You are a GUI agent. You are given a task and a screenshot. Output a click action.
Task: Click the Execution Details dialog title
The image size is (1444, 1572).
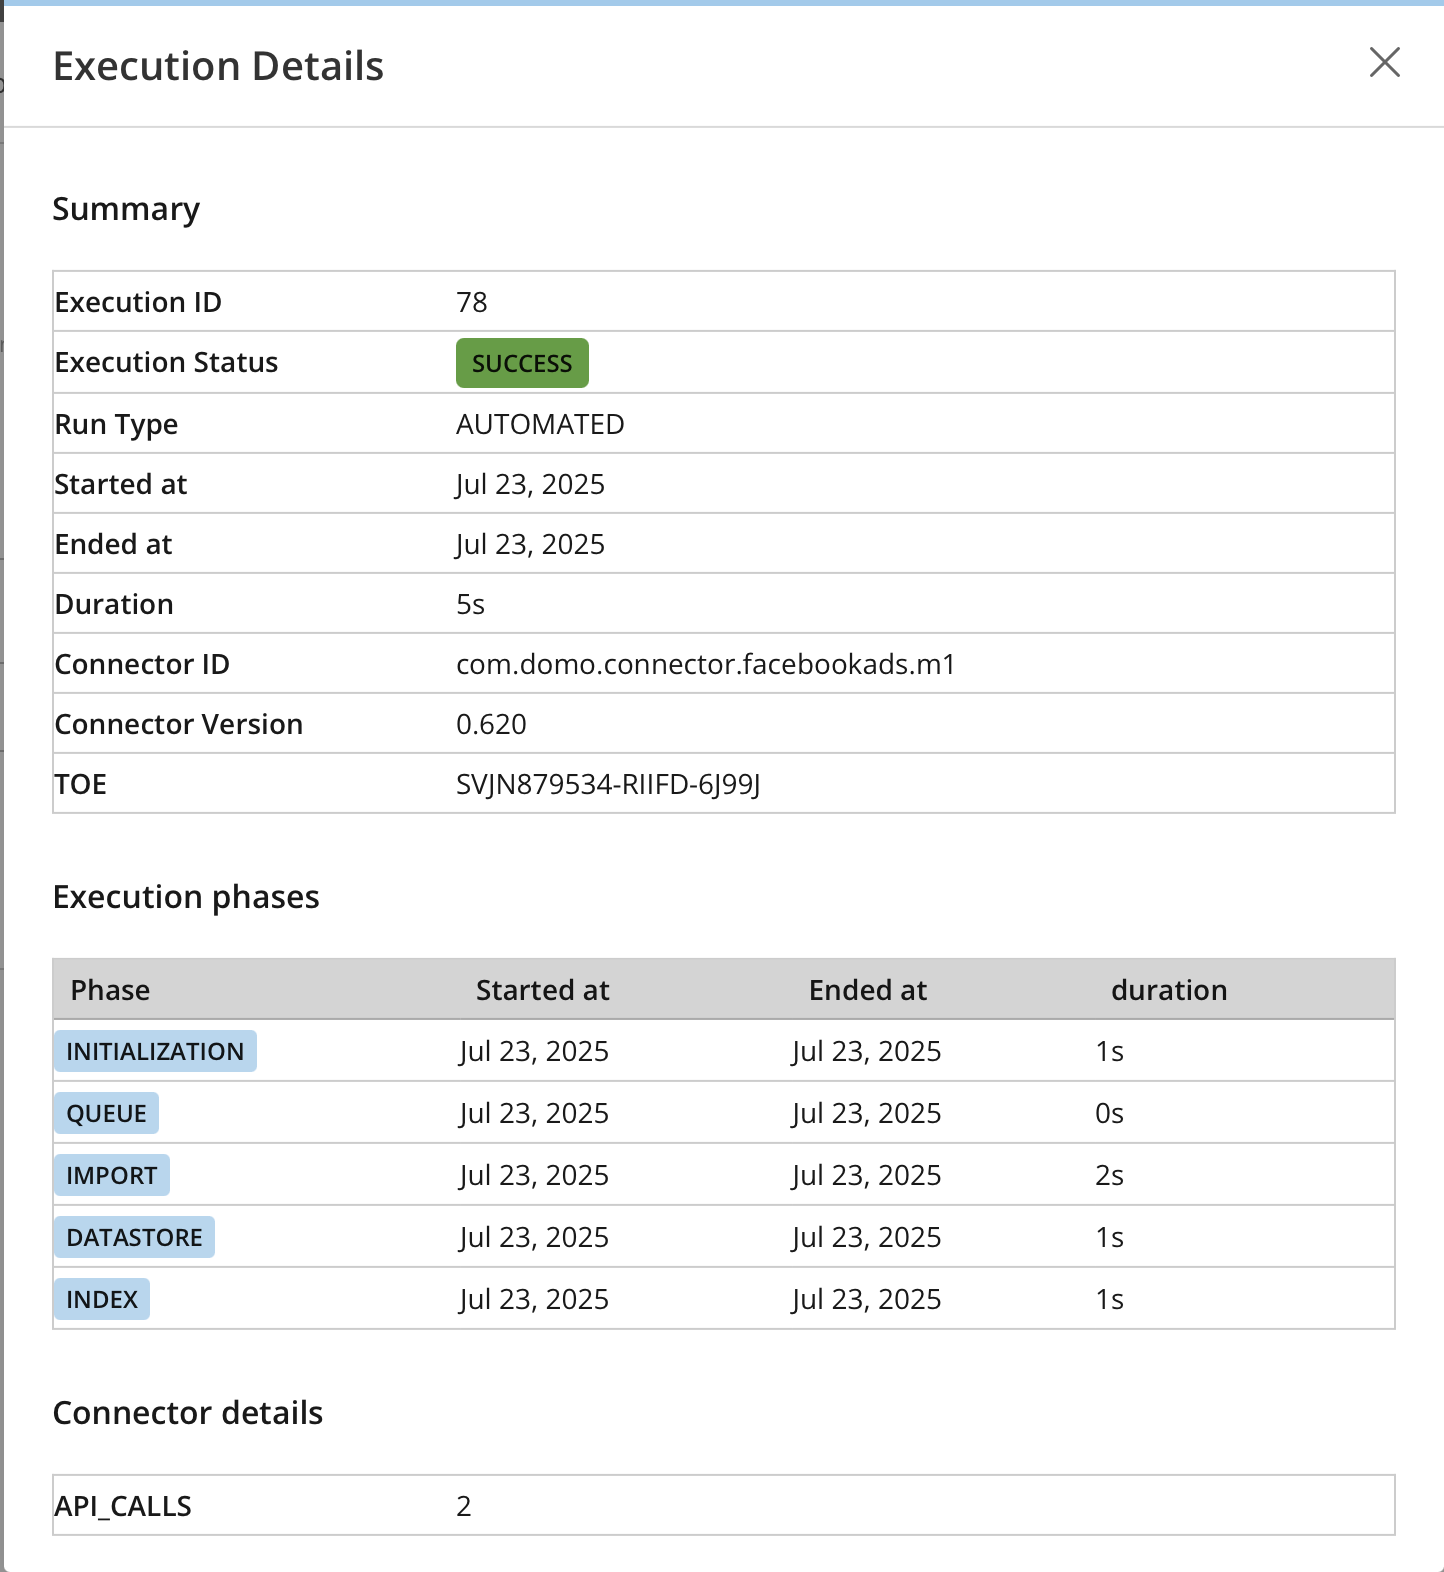pyautogui.click(x=218, y=66)
